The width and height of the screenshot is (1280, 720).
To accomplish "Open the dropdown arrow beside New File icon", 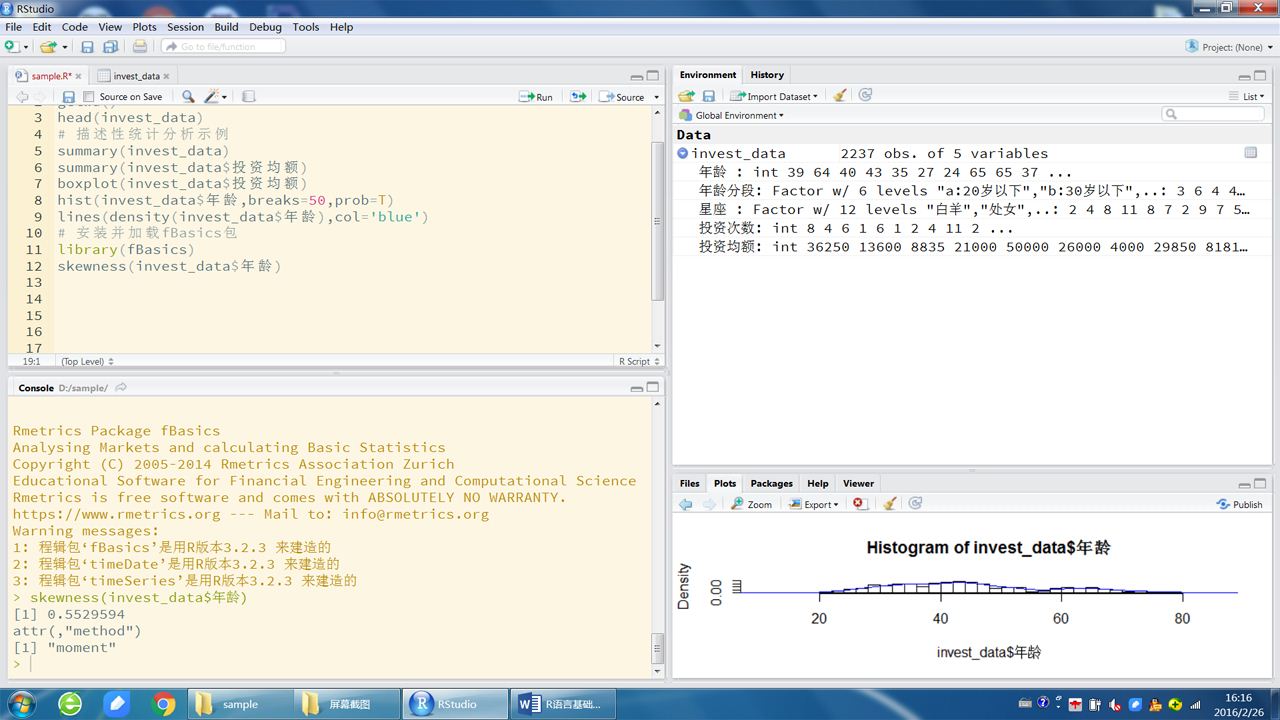I will tap(25, 47).
